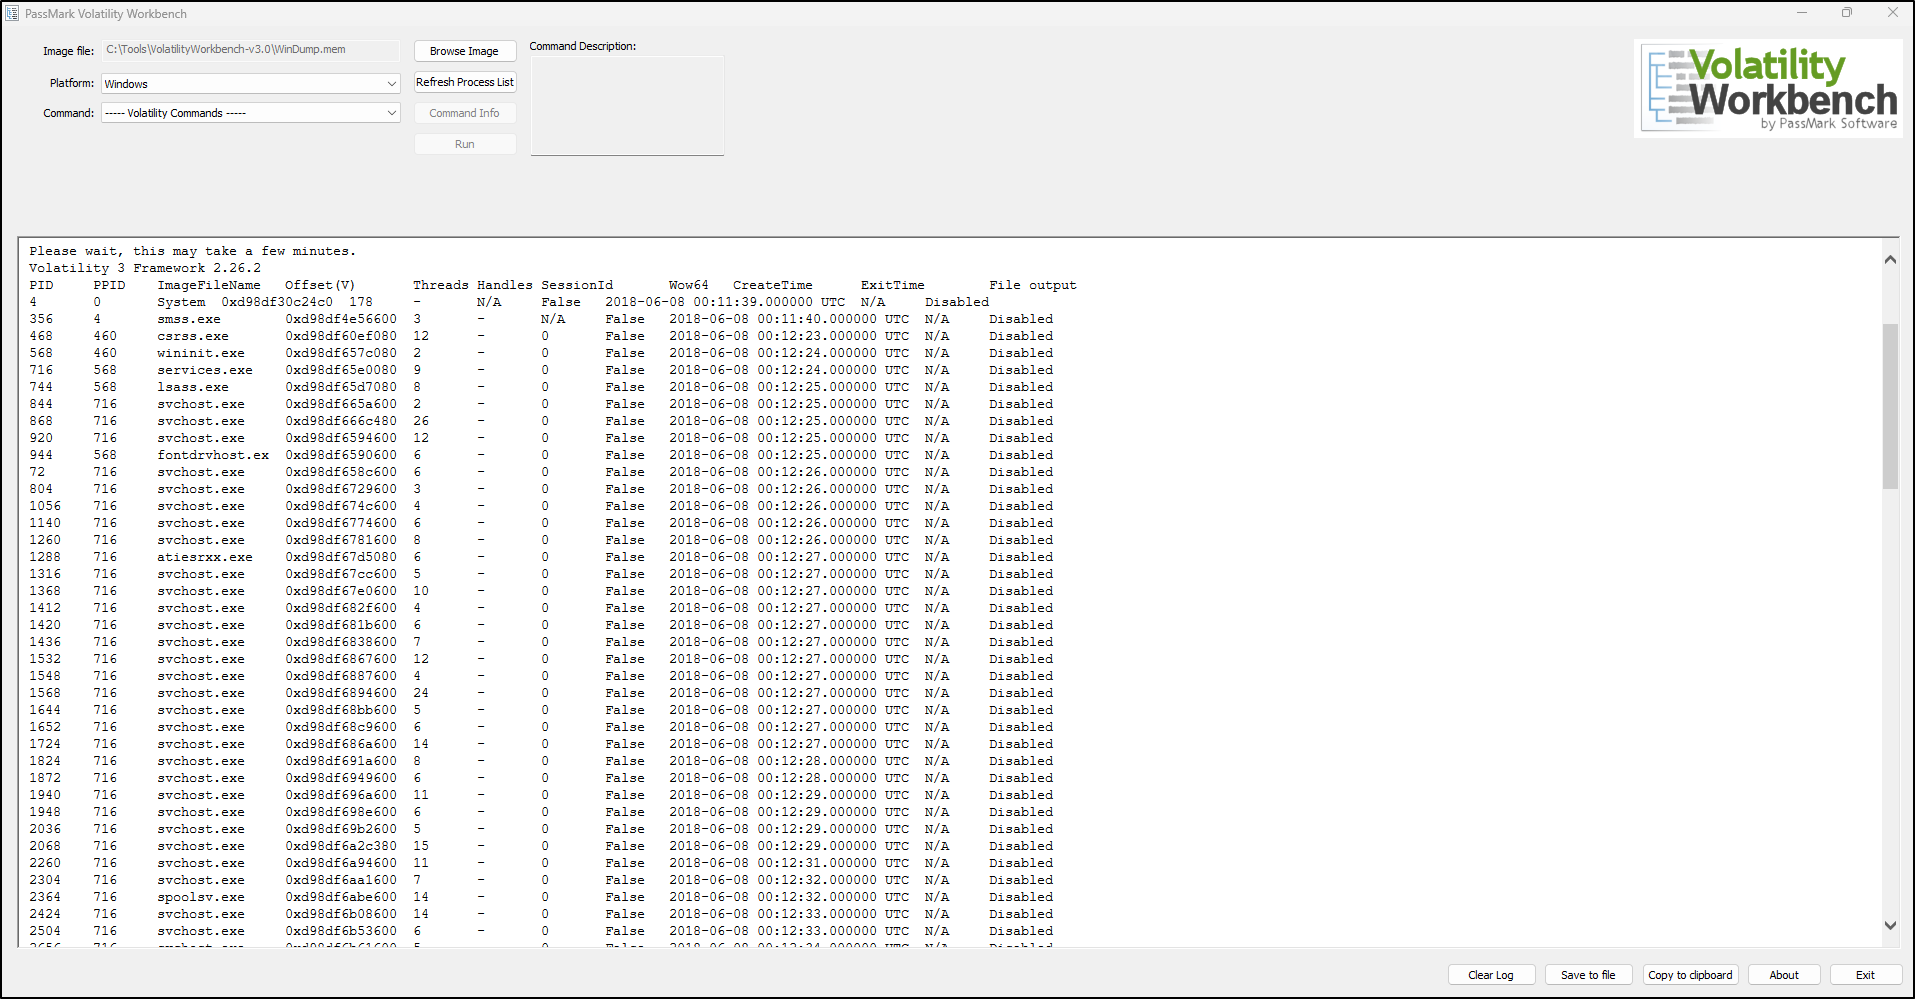1915x999 pixels.
Task: Click the Volatility Workbench logo
Action: tap(1768, 89)
